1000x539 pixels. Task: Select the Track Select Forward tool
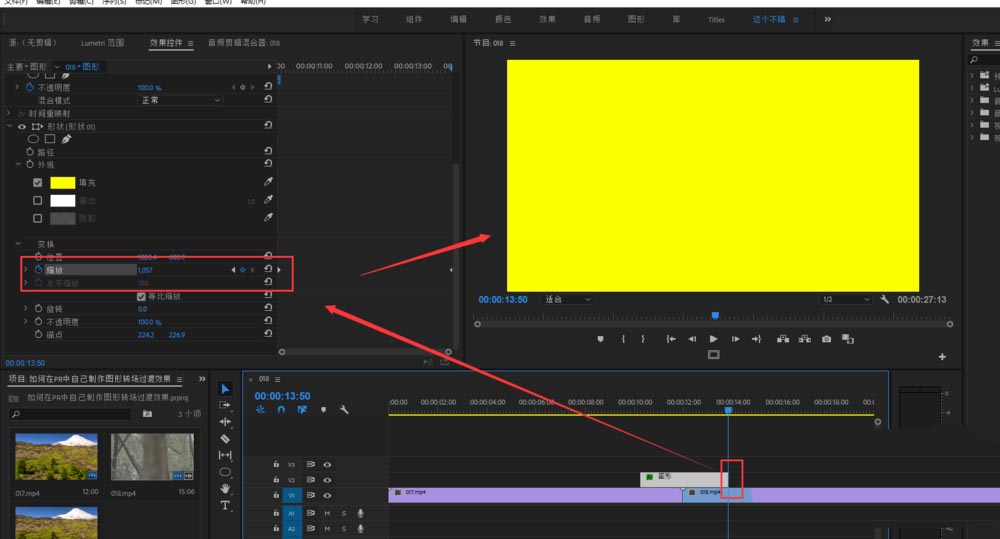click(225, 405)
